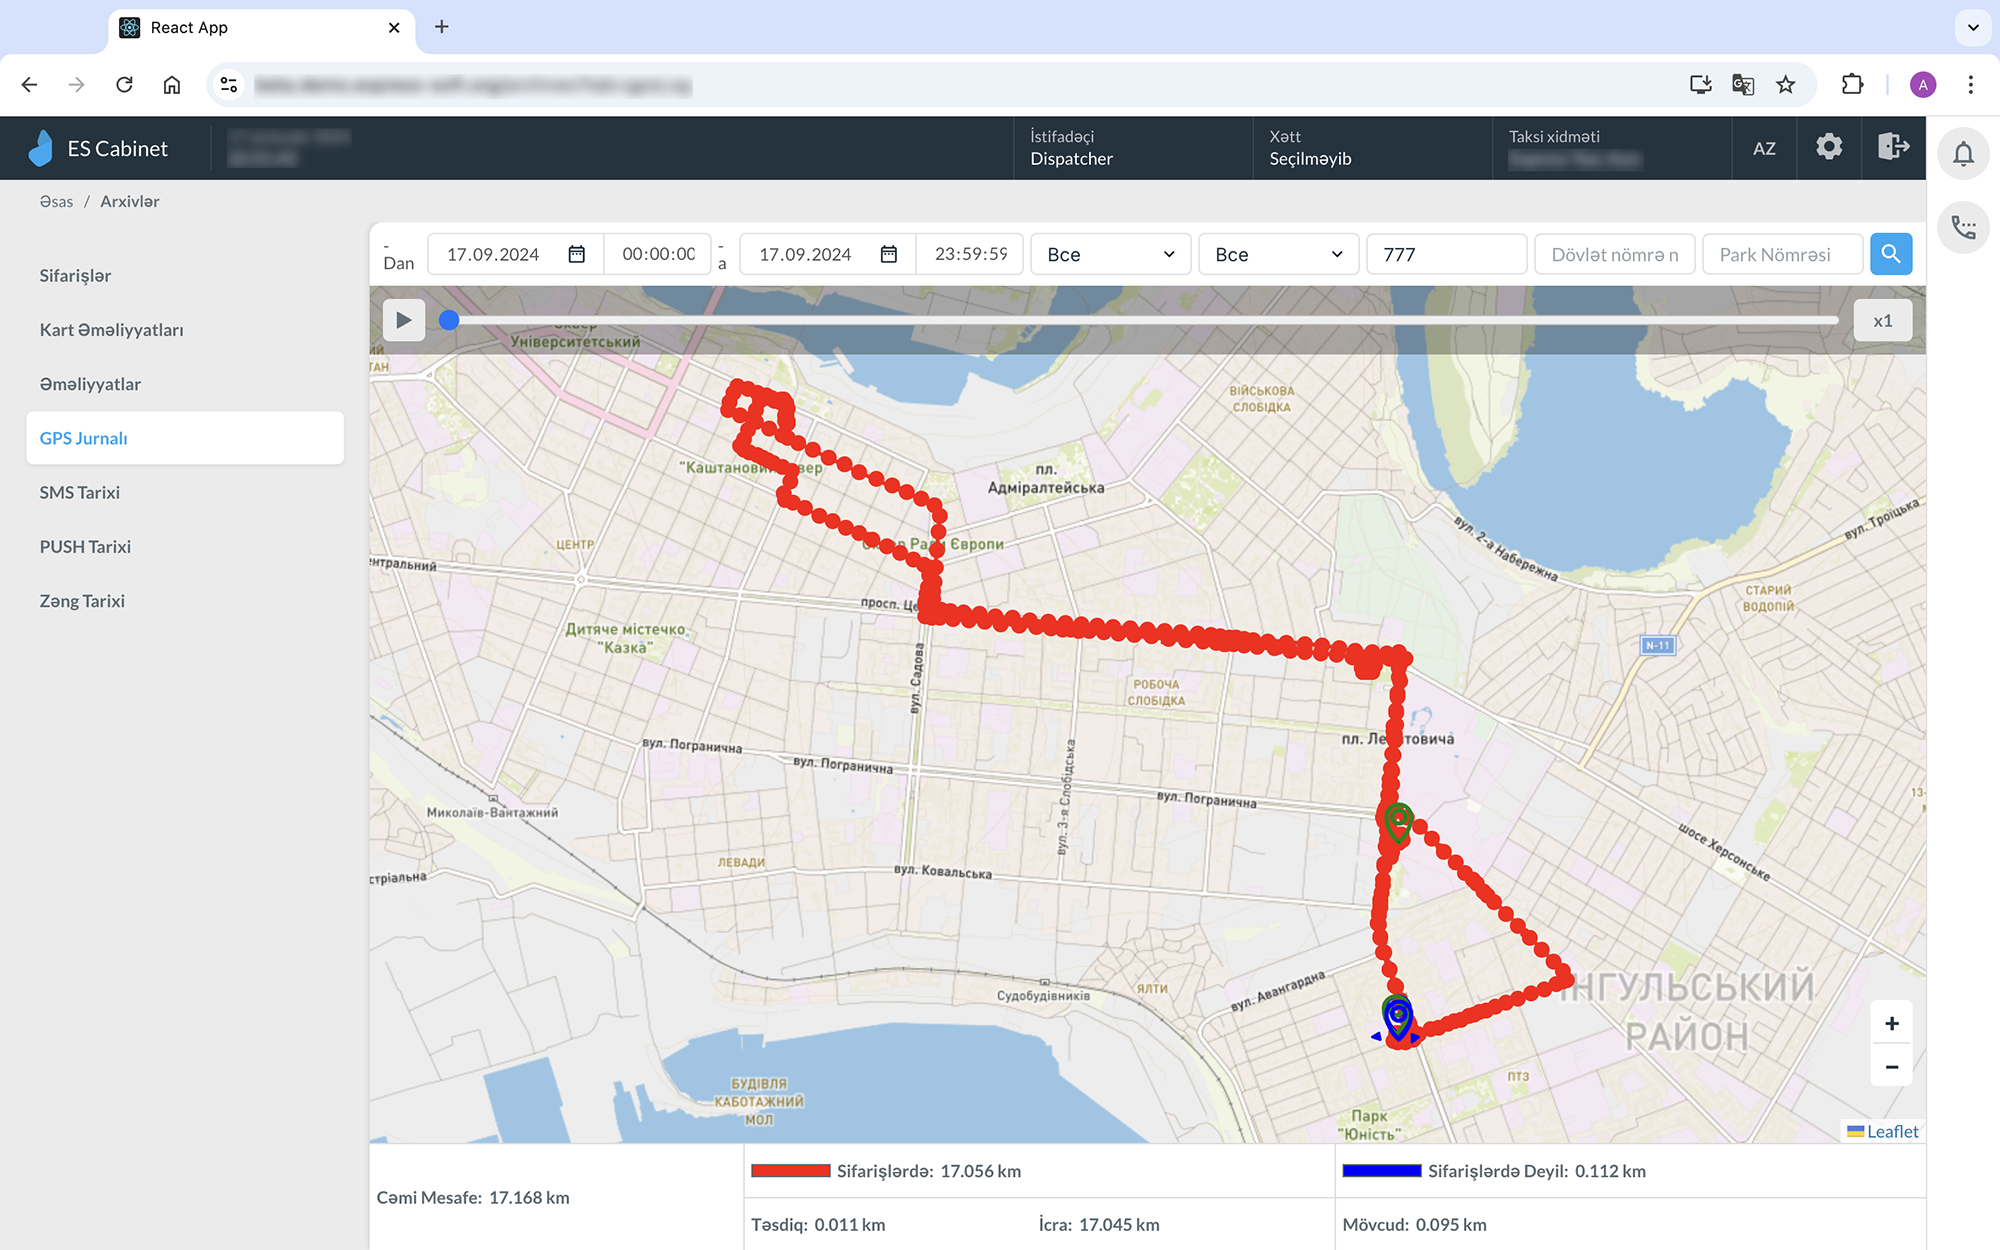Open the tab search chevron
The image size is (2000, 1250).
1973,27
